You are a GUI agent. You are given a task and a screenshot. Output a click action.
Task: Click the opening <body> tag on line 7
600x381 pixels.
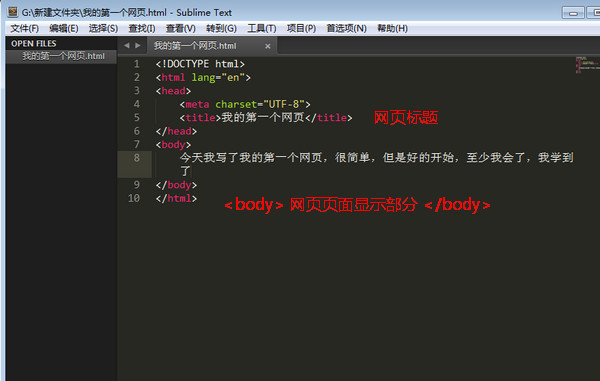[x=173, y=145]
